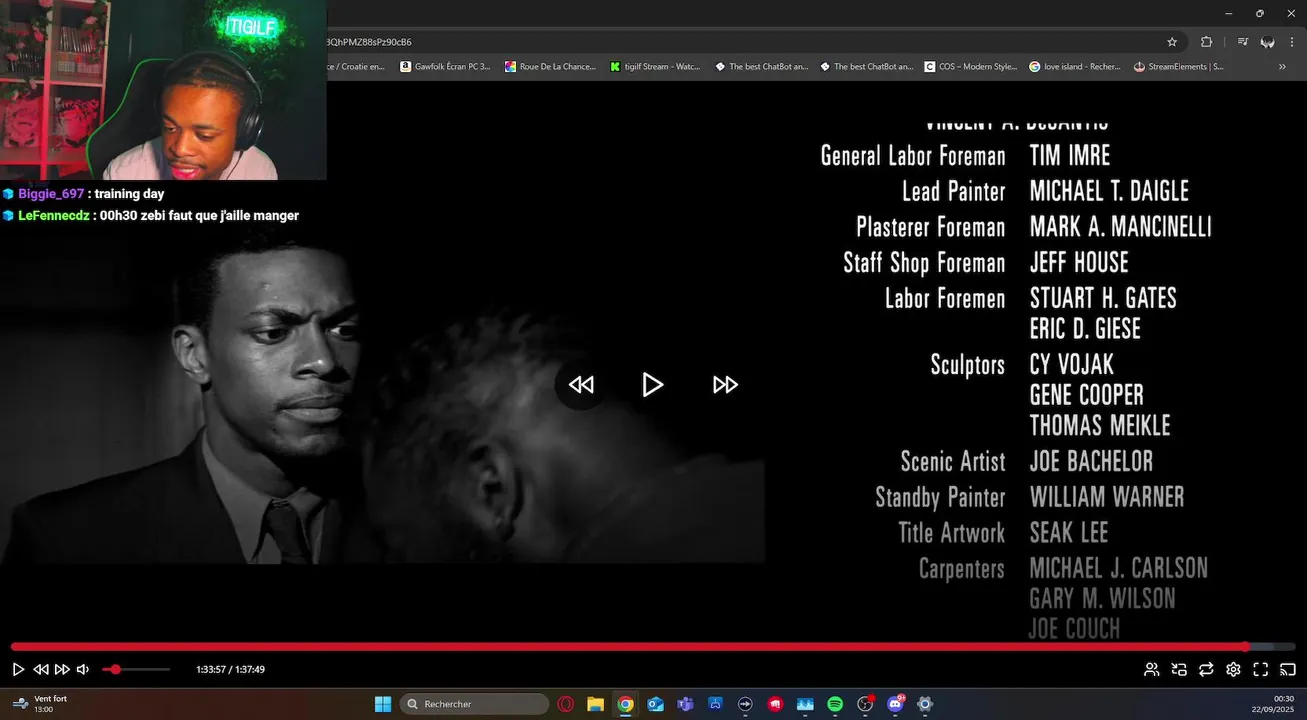This screenshot has width=1307, height=720.
Task: Open the Croatie bookmark
Action: click(x=357, y=67)
